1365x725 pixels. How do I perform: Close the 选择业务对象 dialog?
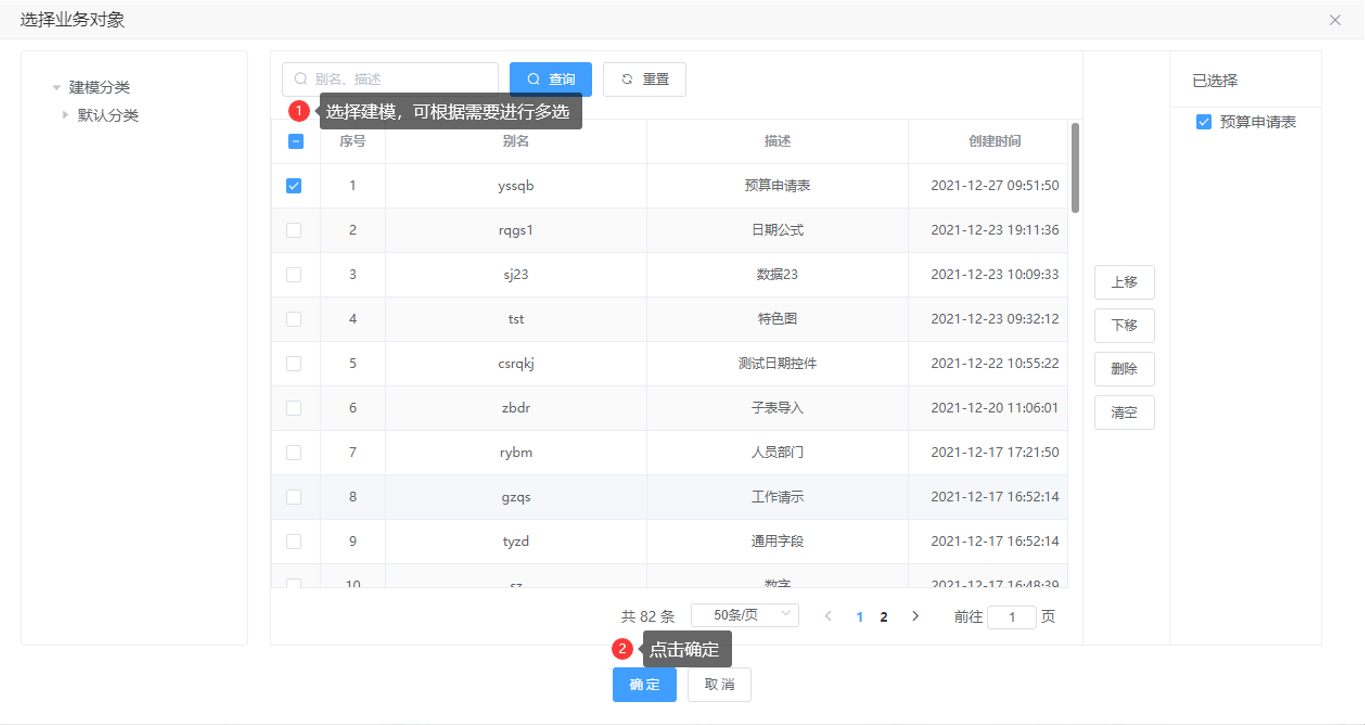1335,20
